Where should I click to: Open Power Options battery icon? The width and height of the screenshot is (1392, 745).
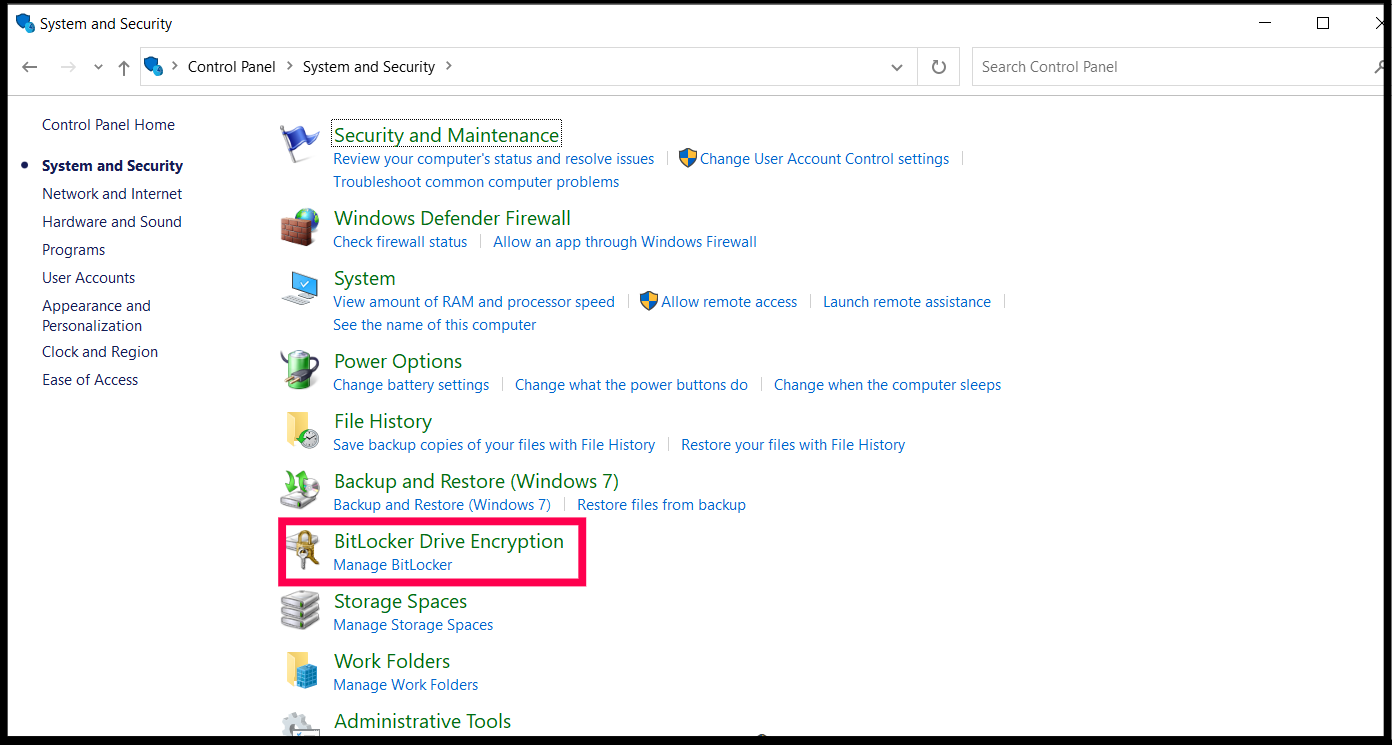coord(299,371)
